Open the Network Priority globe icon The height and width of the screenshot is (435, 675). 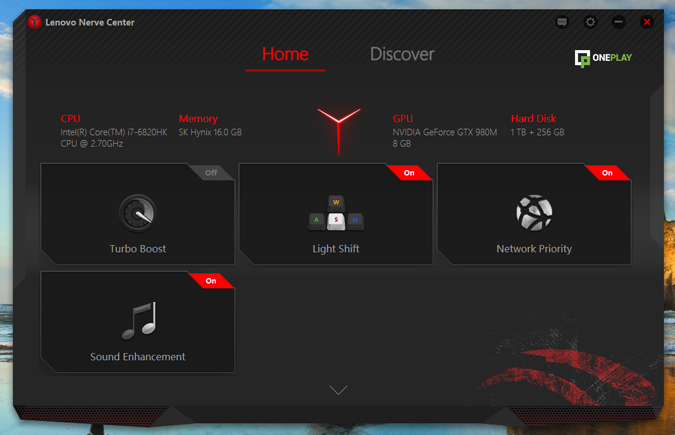click(534, 213)
